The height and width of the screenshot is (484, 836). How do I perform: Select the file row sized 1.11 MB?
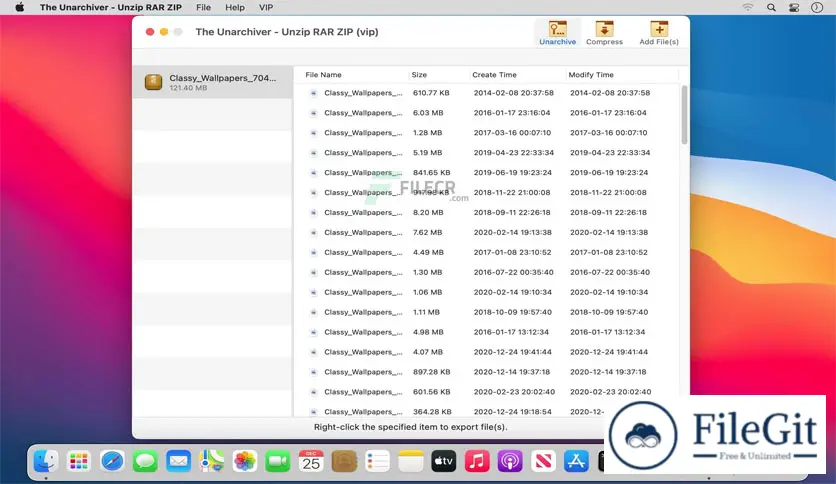487,312
